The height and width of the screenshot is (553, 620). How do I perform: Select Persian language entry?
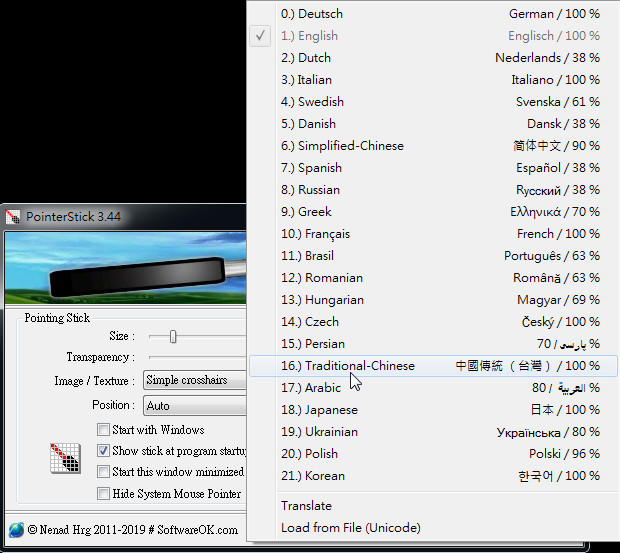pyautogui.click(x=433, y=344)
